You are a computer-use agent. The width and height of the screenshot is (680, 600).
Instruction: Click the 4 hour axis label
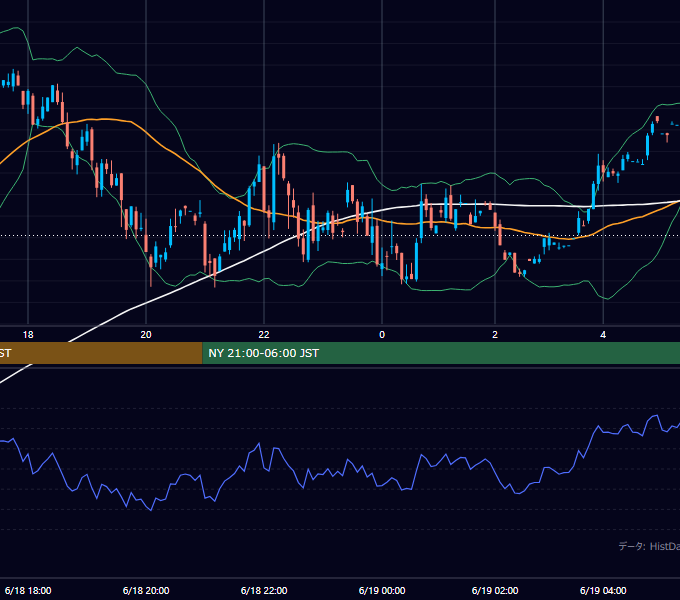[603, 335]
